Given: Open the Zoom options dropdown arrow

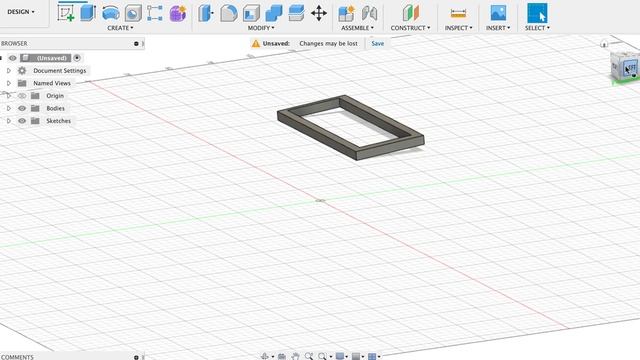Looking at the screenshot, I should (x=331, y=357).
